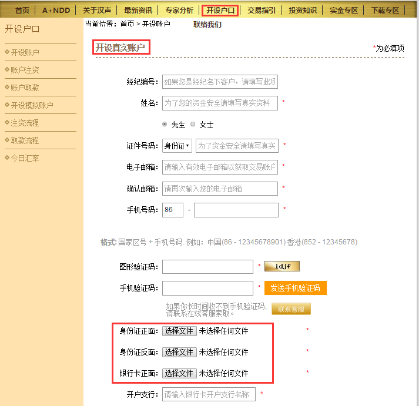Go to 专家分析 in the navigation bar

point(179,10)
